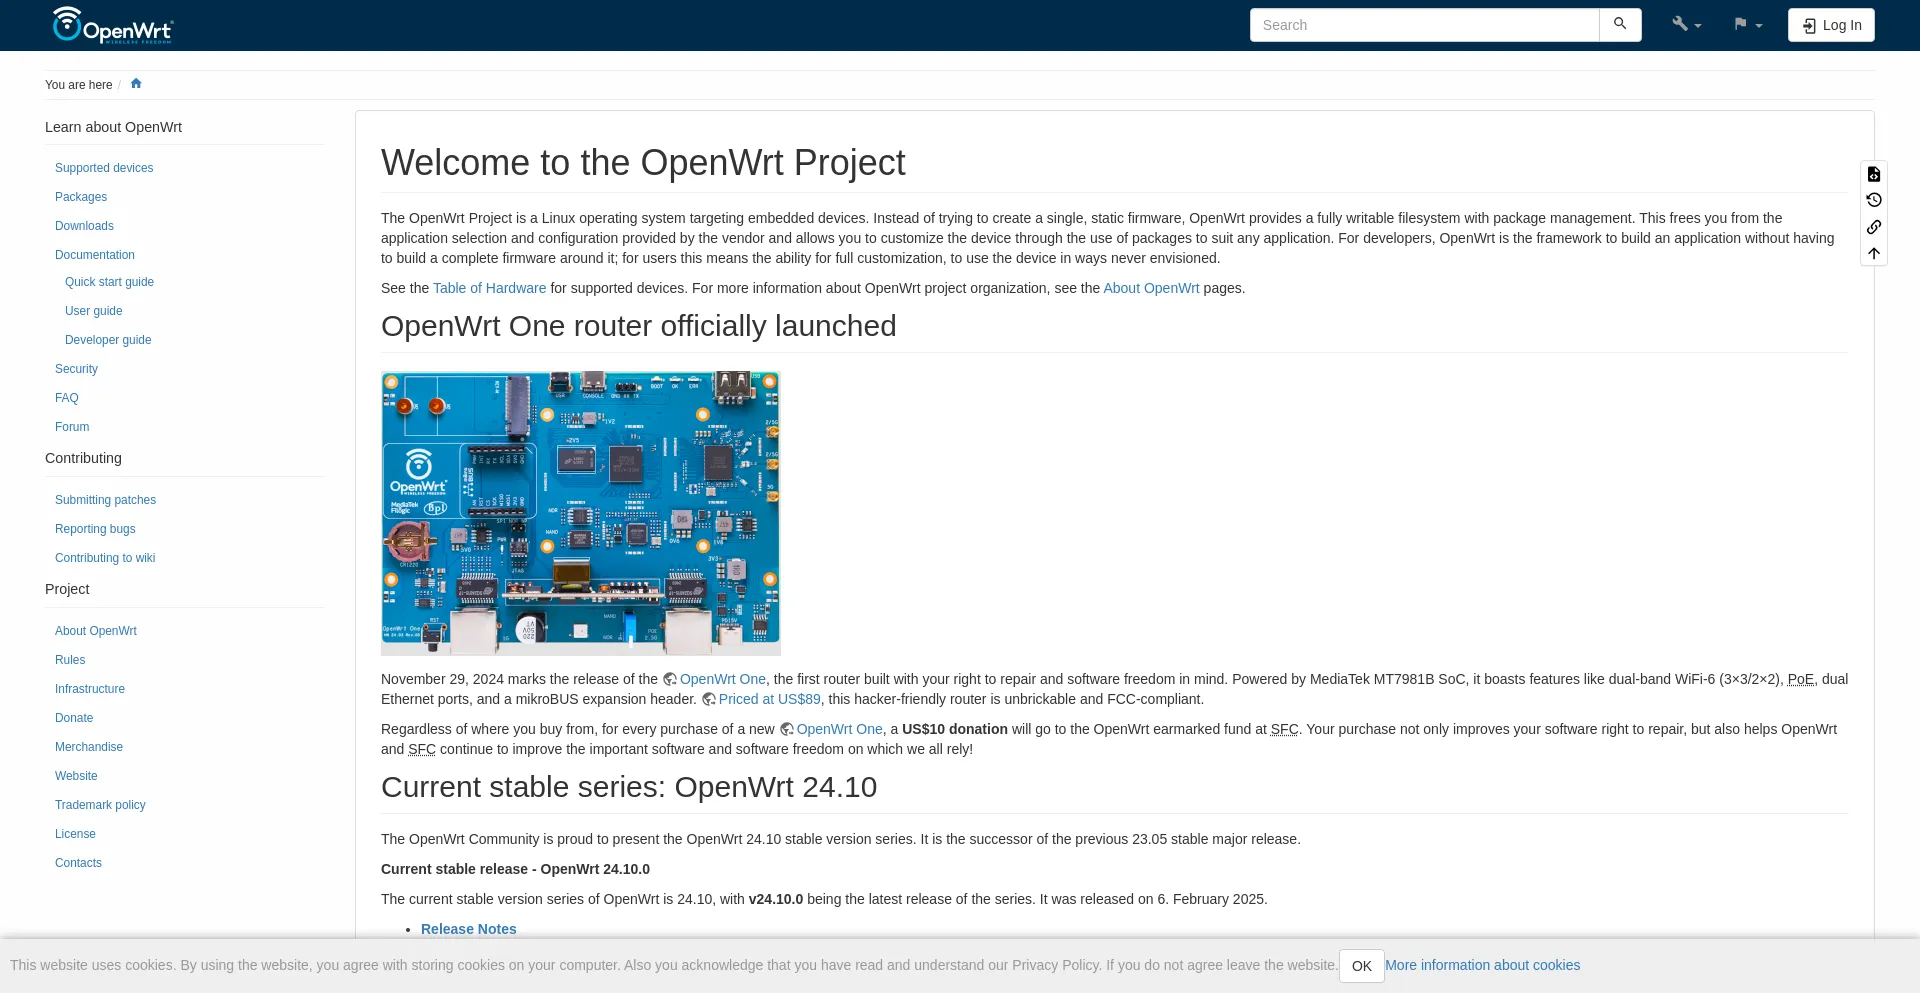This screenshot has width=1920, height=993.
Task: Open Developer guide link
Action: [108, 340]
